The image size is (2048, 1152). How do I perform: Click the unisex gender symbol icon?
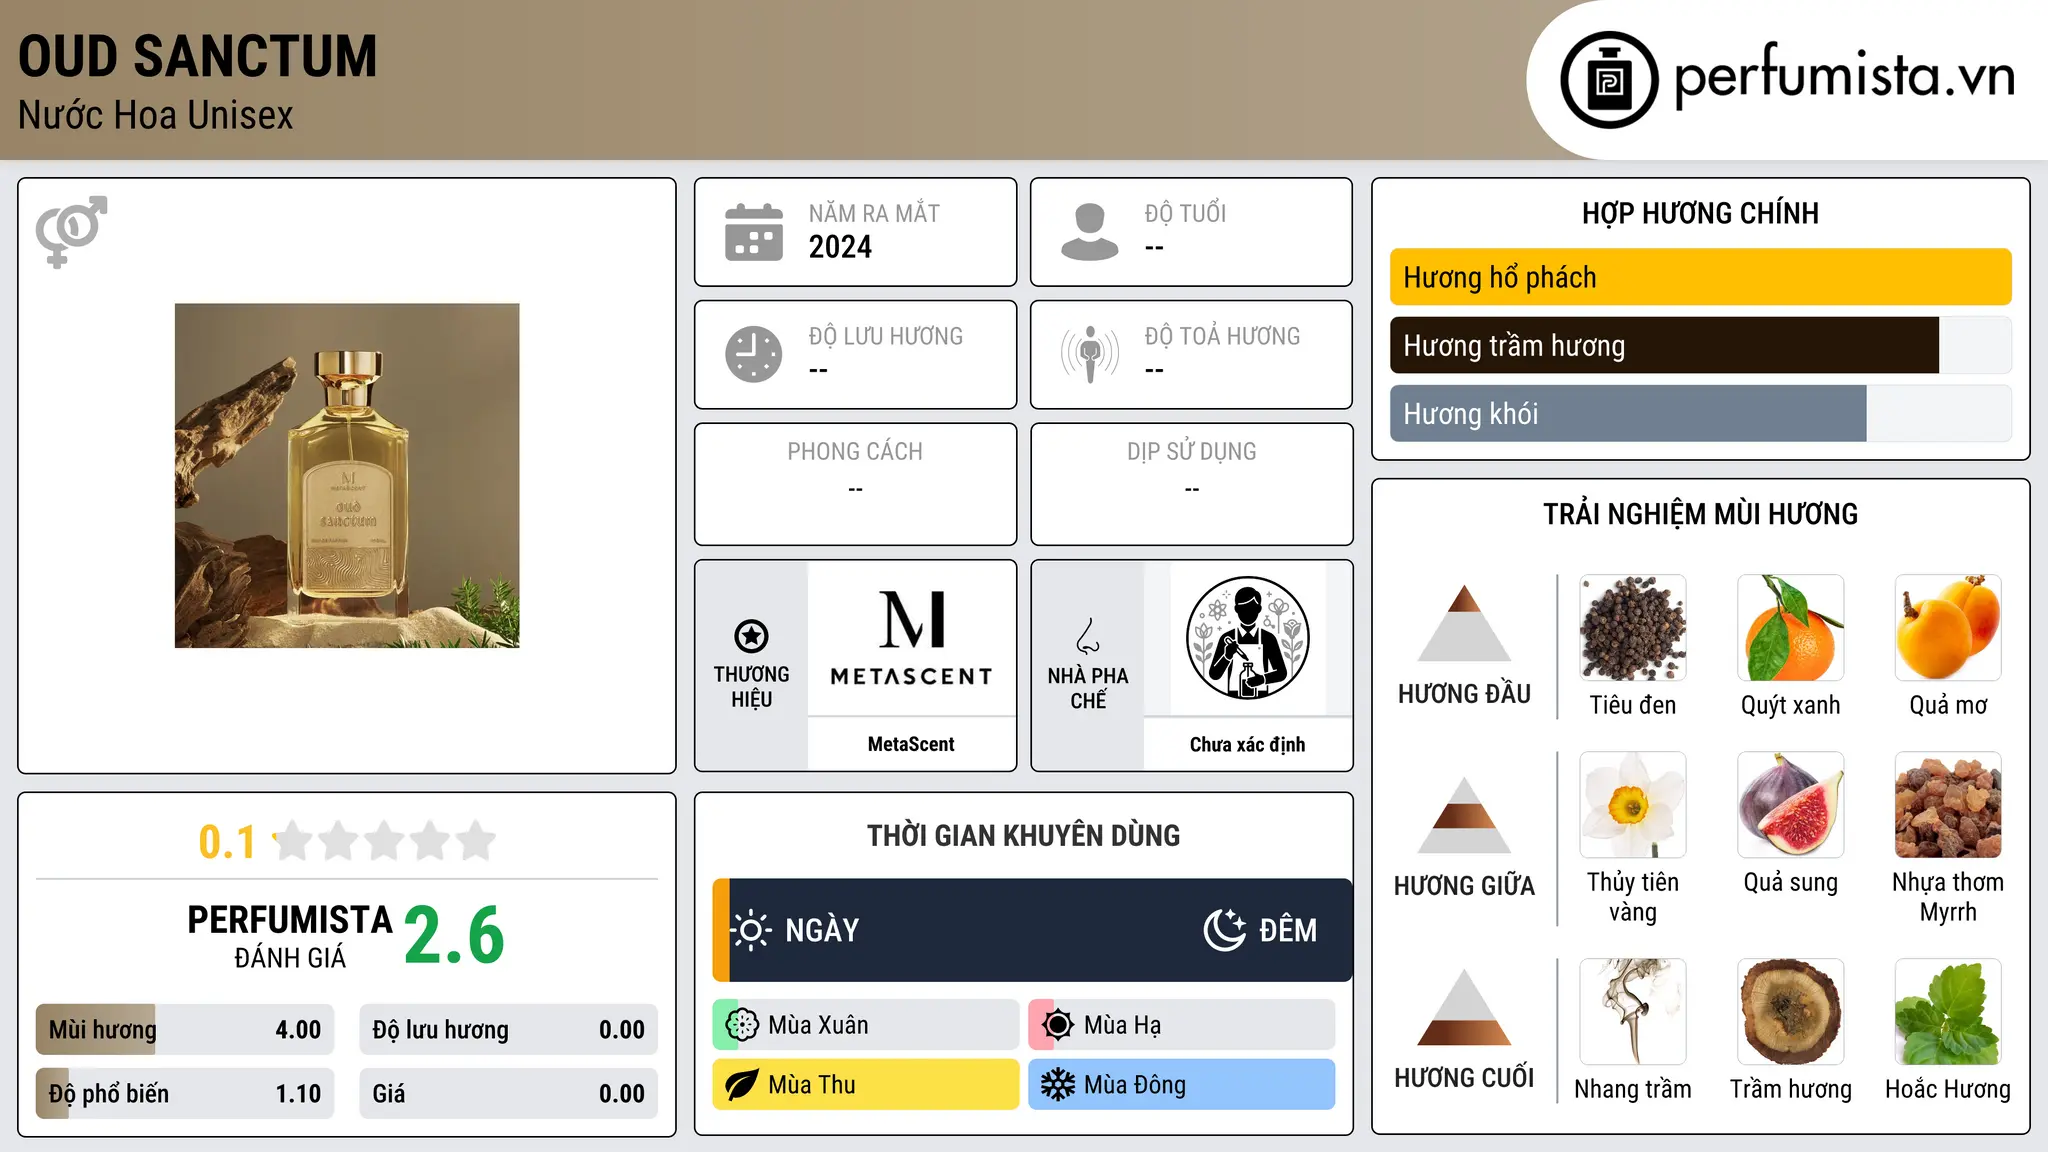71,231
